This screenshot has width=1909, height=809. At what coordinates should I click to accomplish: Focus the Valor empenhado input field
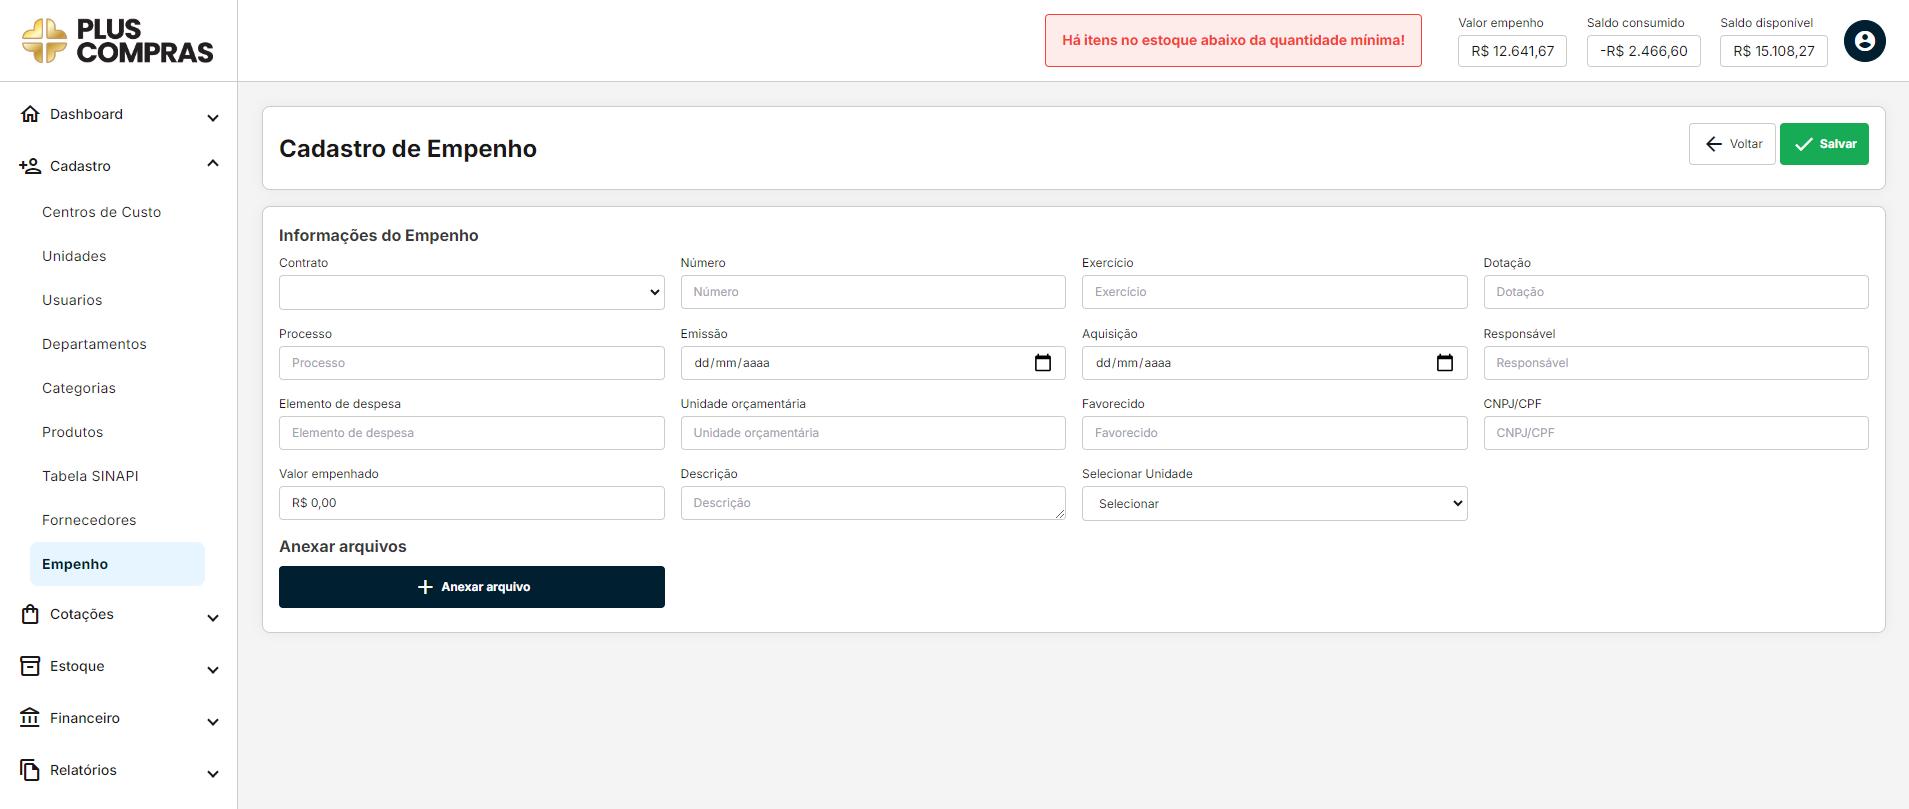471,503
